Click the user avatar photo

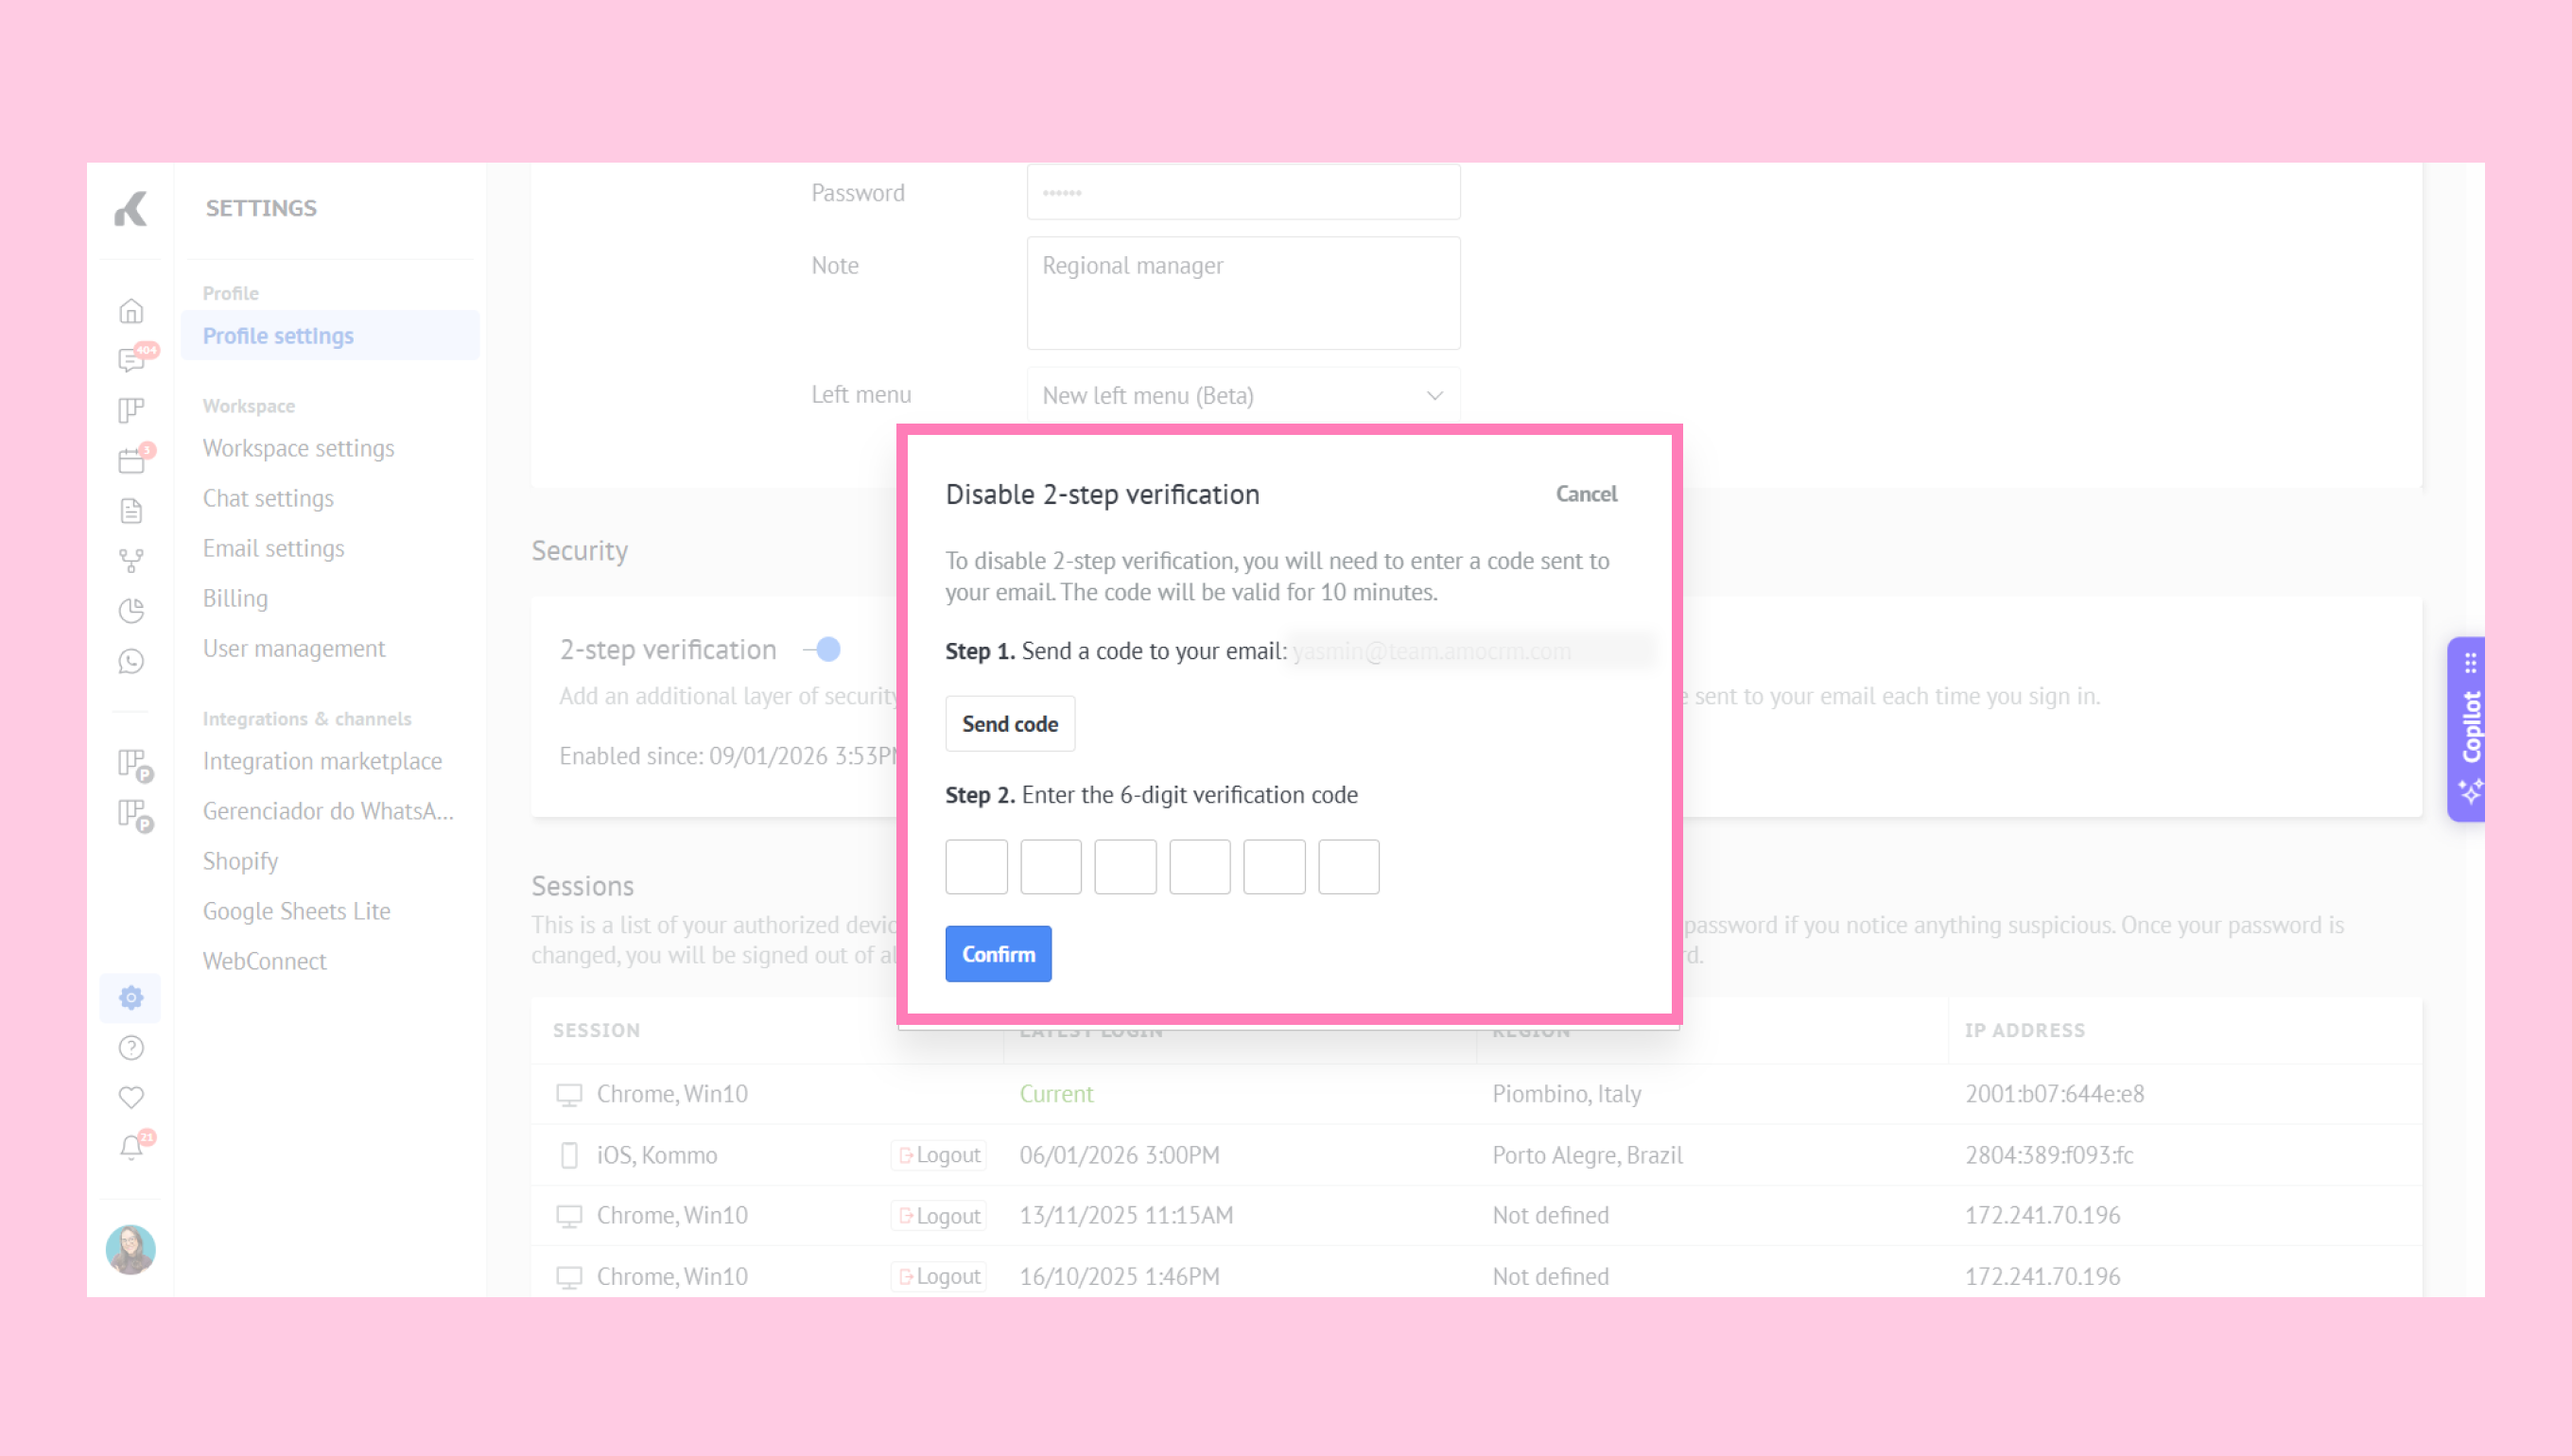[x=131, y=1249]
